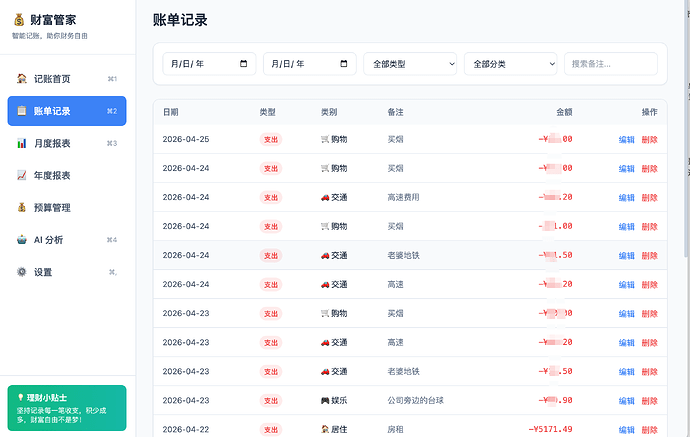Expand the 全部分类 dropdown

[x=510, y=64]
